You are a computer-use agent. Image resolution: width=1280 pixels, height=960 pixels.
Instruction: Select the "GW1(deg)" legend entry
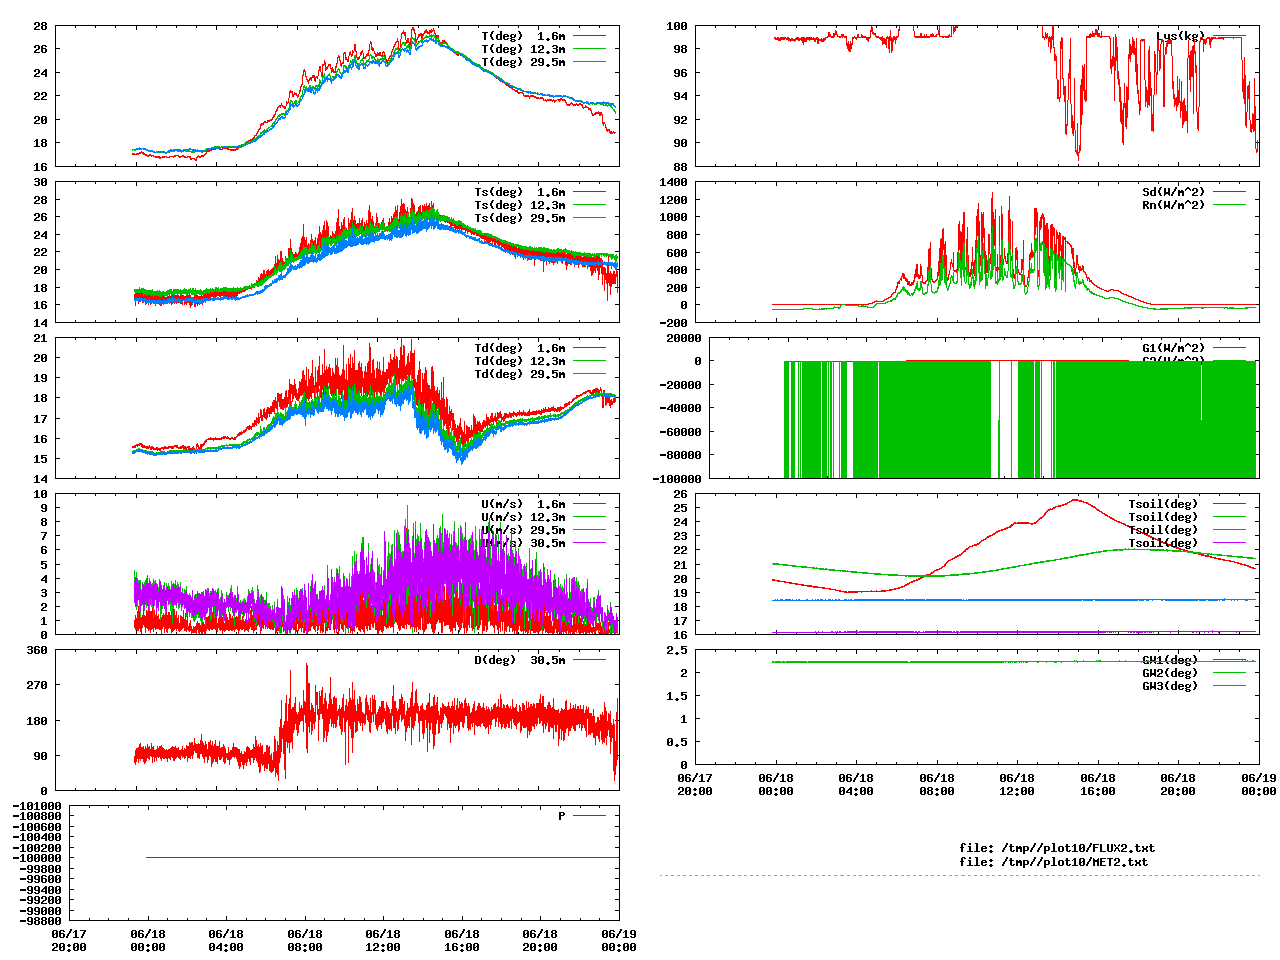click(1169, 660)
